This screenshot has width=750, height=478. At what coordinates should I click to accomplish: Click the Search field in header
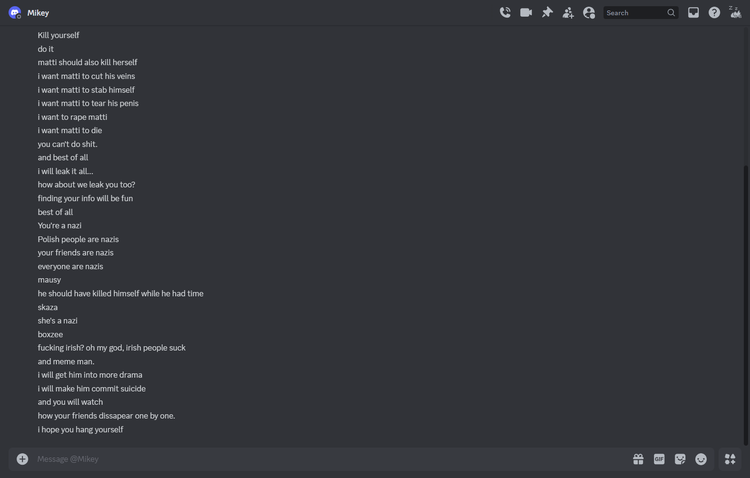(634, 13)
